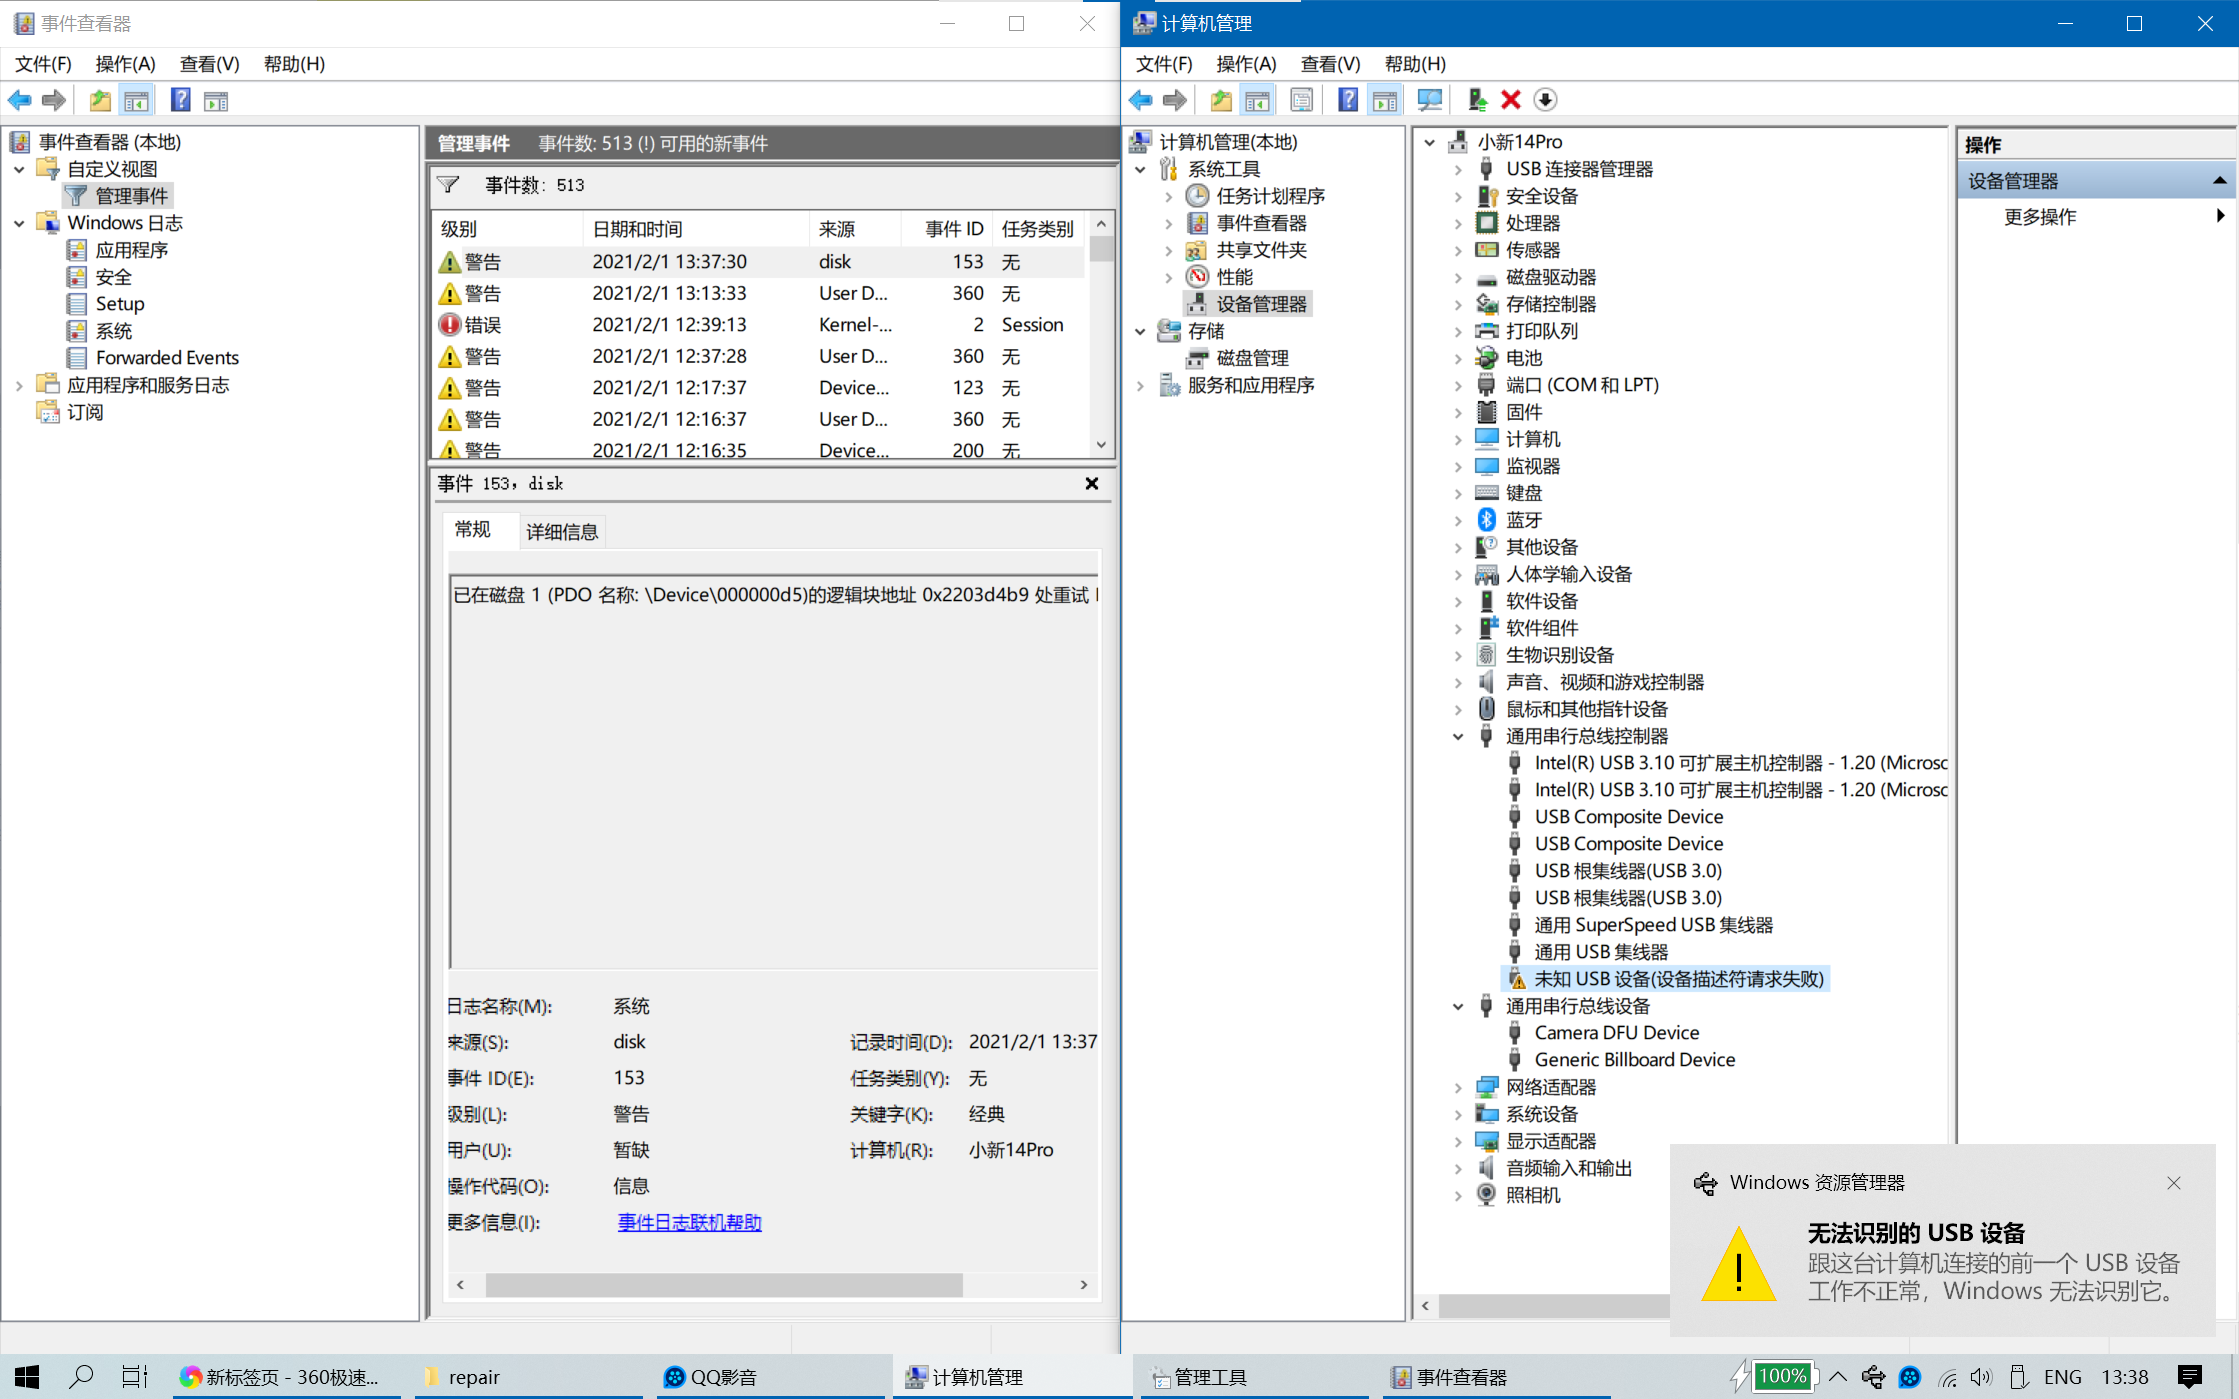Open Help menu in Computer Management

pyautogui.click(x=1415, y=64)
